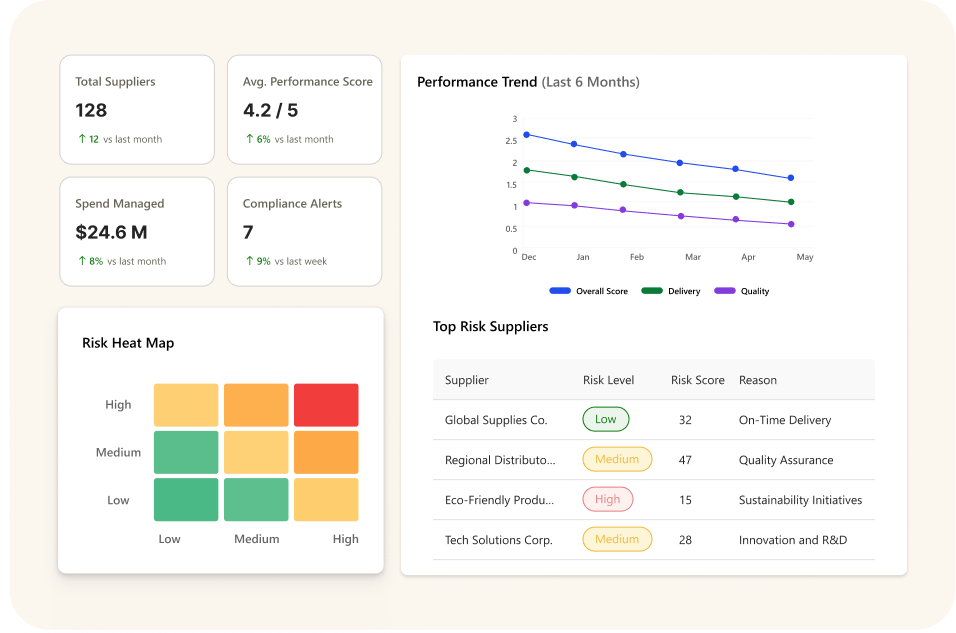The width and height of the screenshot is (956, 633).
Task: Sort by the Reason column header
Action: pos(758,380)
